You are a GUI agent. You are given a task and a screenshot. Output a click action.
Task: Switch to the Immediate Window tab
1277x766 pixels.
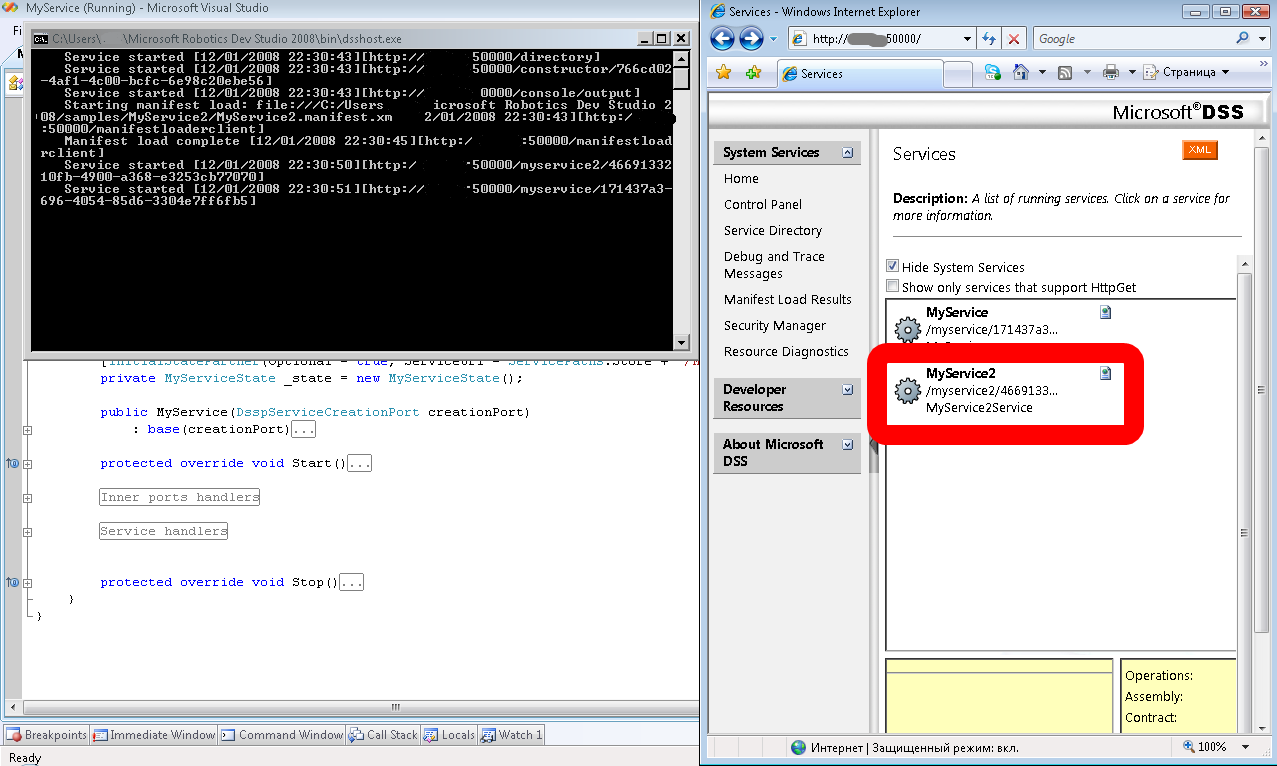(x=154, y=735)
